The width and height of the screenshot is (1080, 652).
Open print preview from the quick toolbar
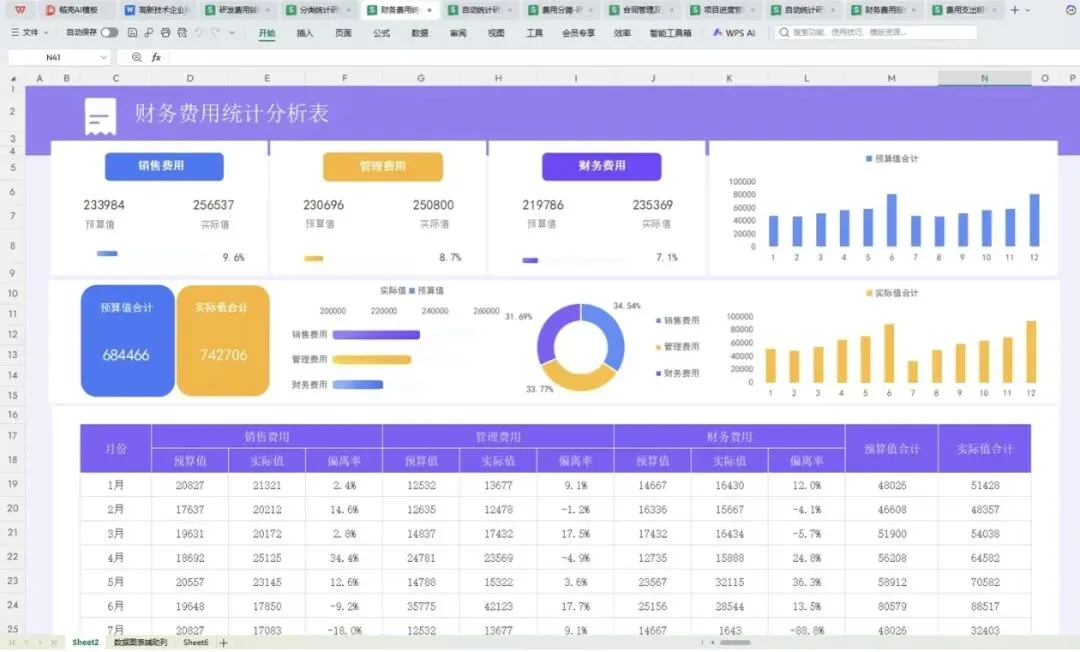coord(182,32)
